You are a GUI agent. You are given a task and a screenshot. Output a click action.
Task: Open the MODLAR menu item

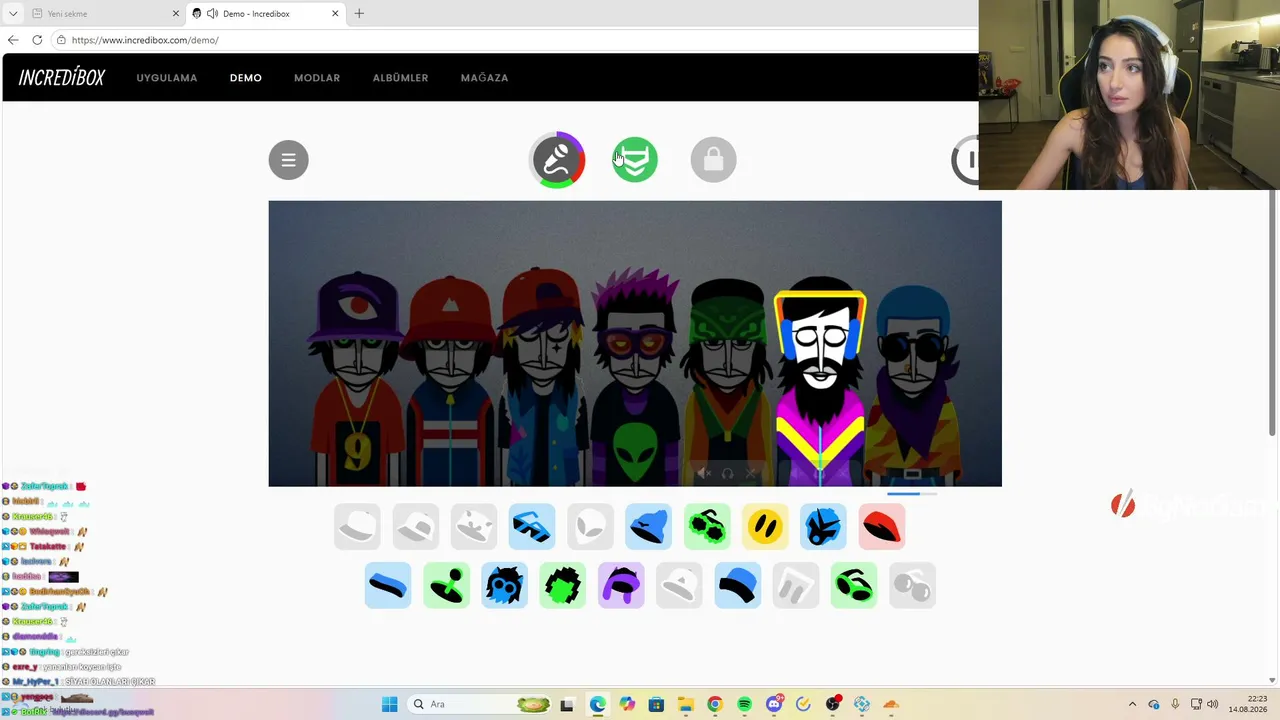(317, 78)
